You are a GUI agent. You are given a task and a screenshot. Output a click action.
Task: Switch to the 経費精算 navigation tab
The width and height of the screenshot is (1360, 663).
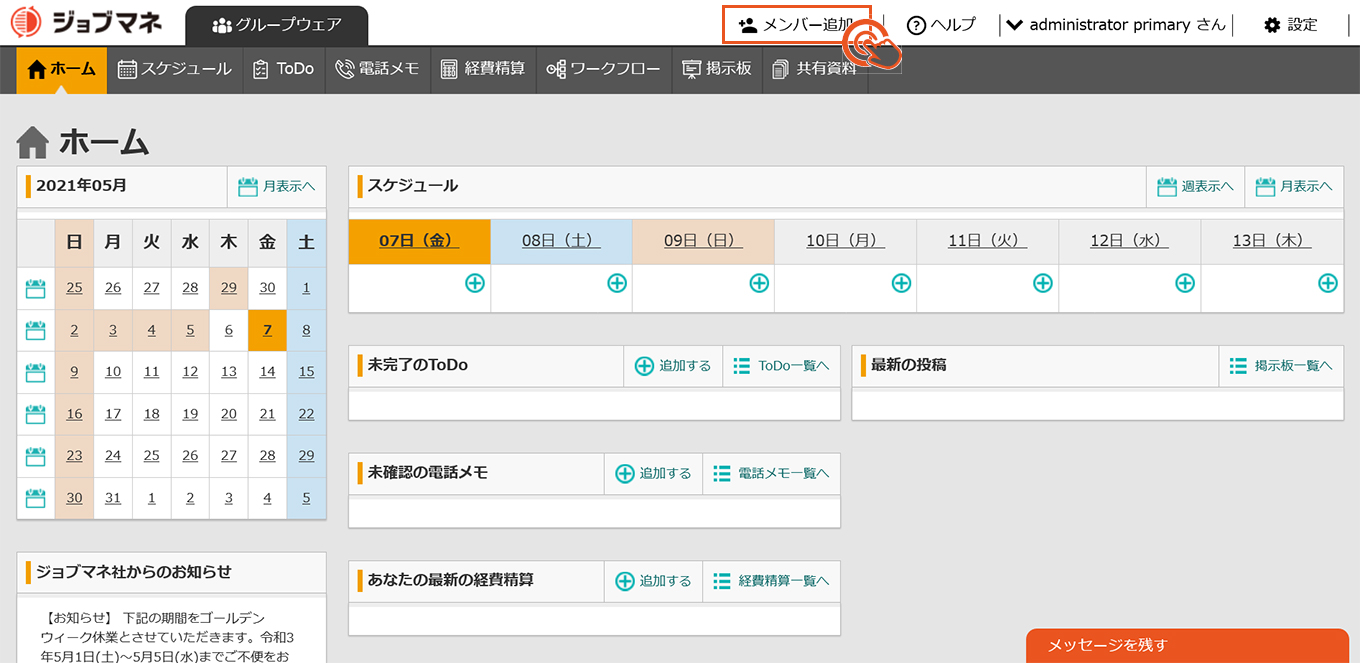pos(483,69)
